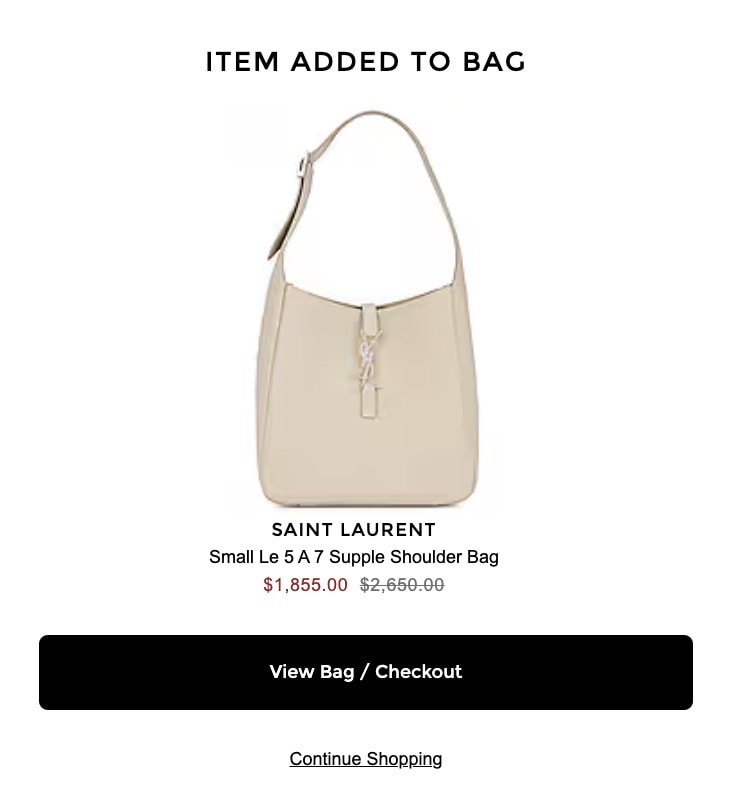Click the silver buckle on the bag strap
The width and height of the screenshot is (734, 806).
coord(304,164)
